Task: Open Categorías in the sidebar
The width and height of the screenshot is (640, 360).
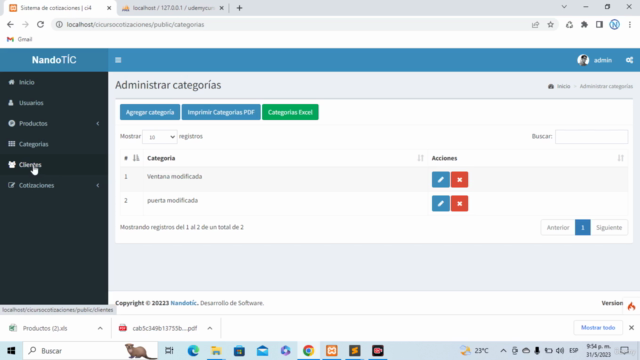Action: (x=54, y=144)
